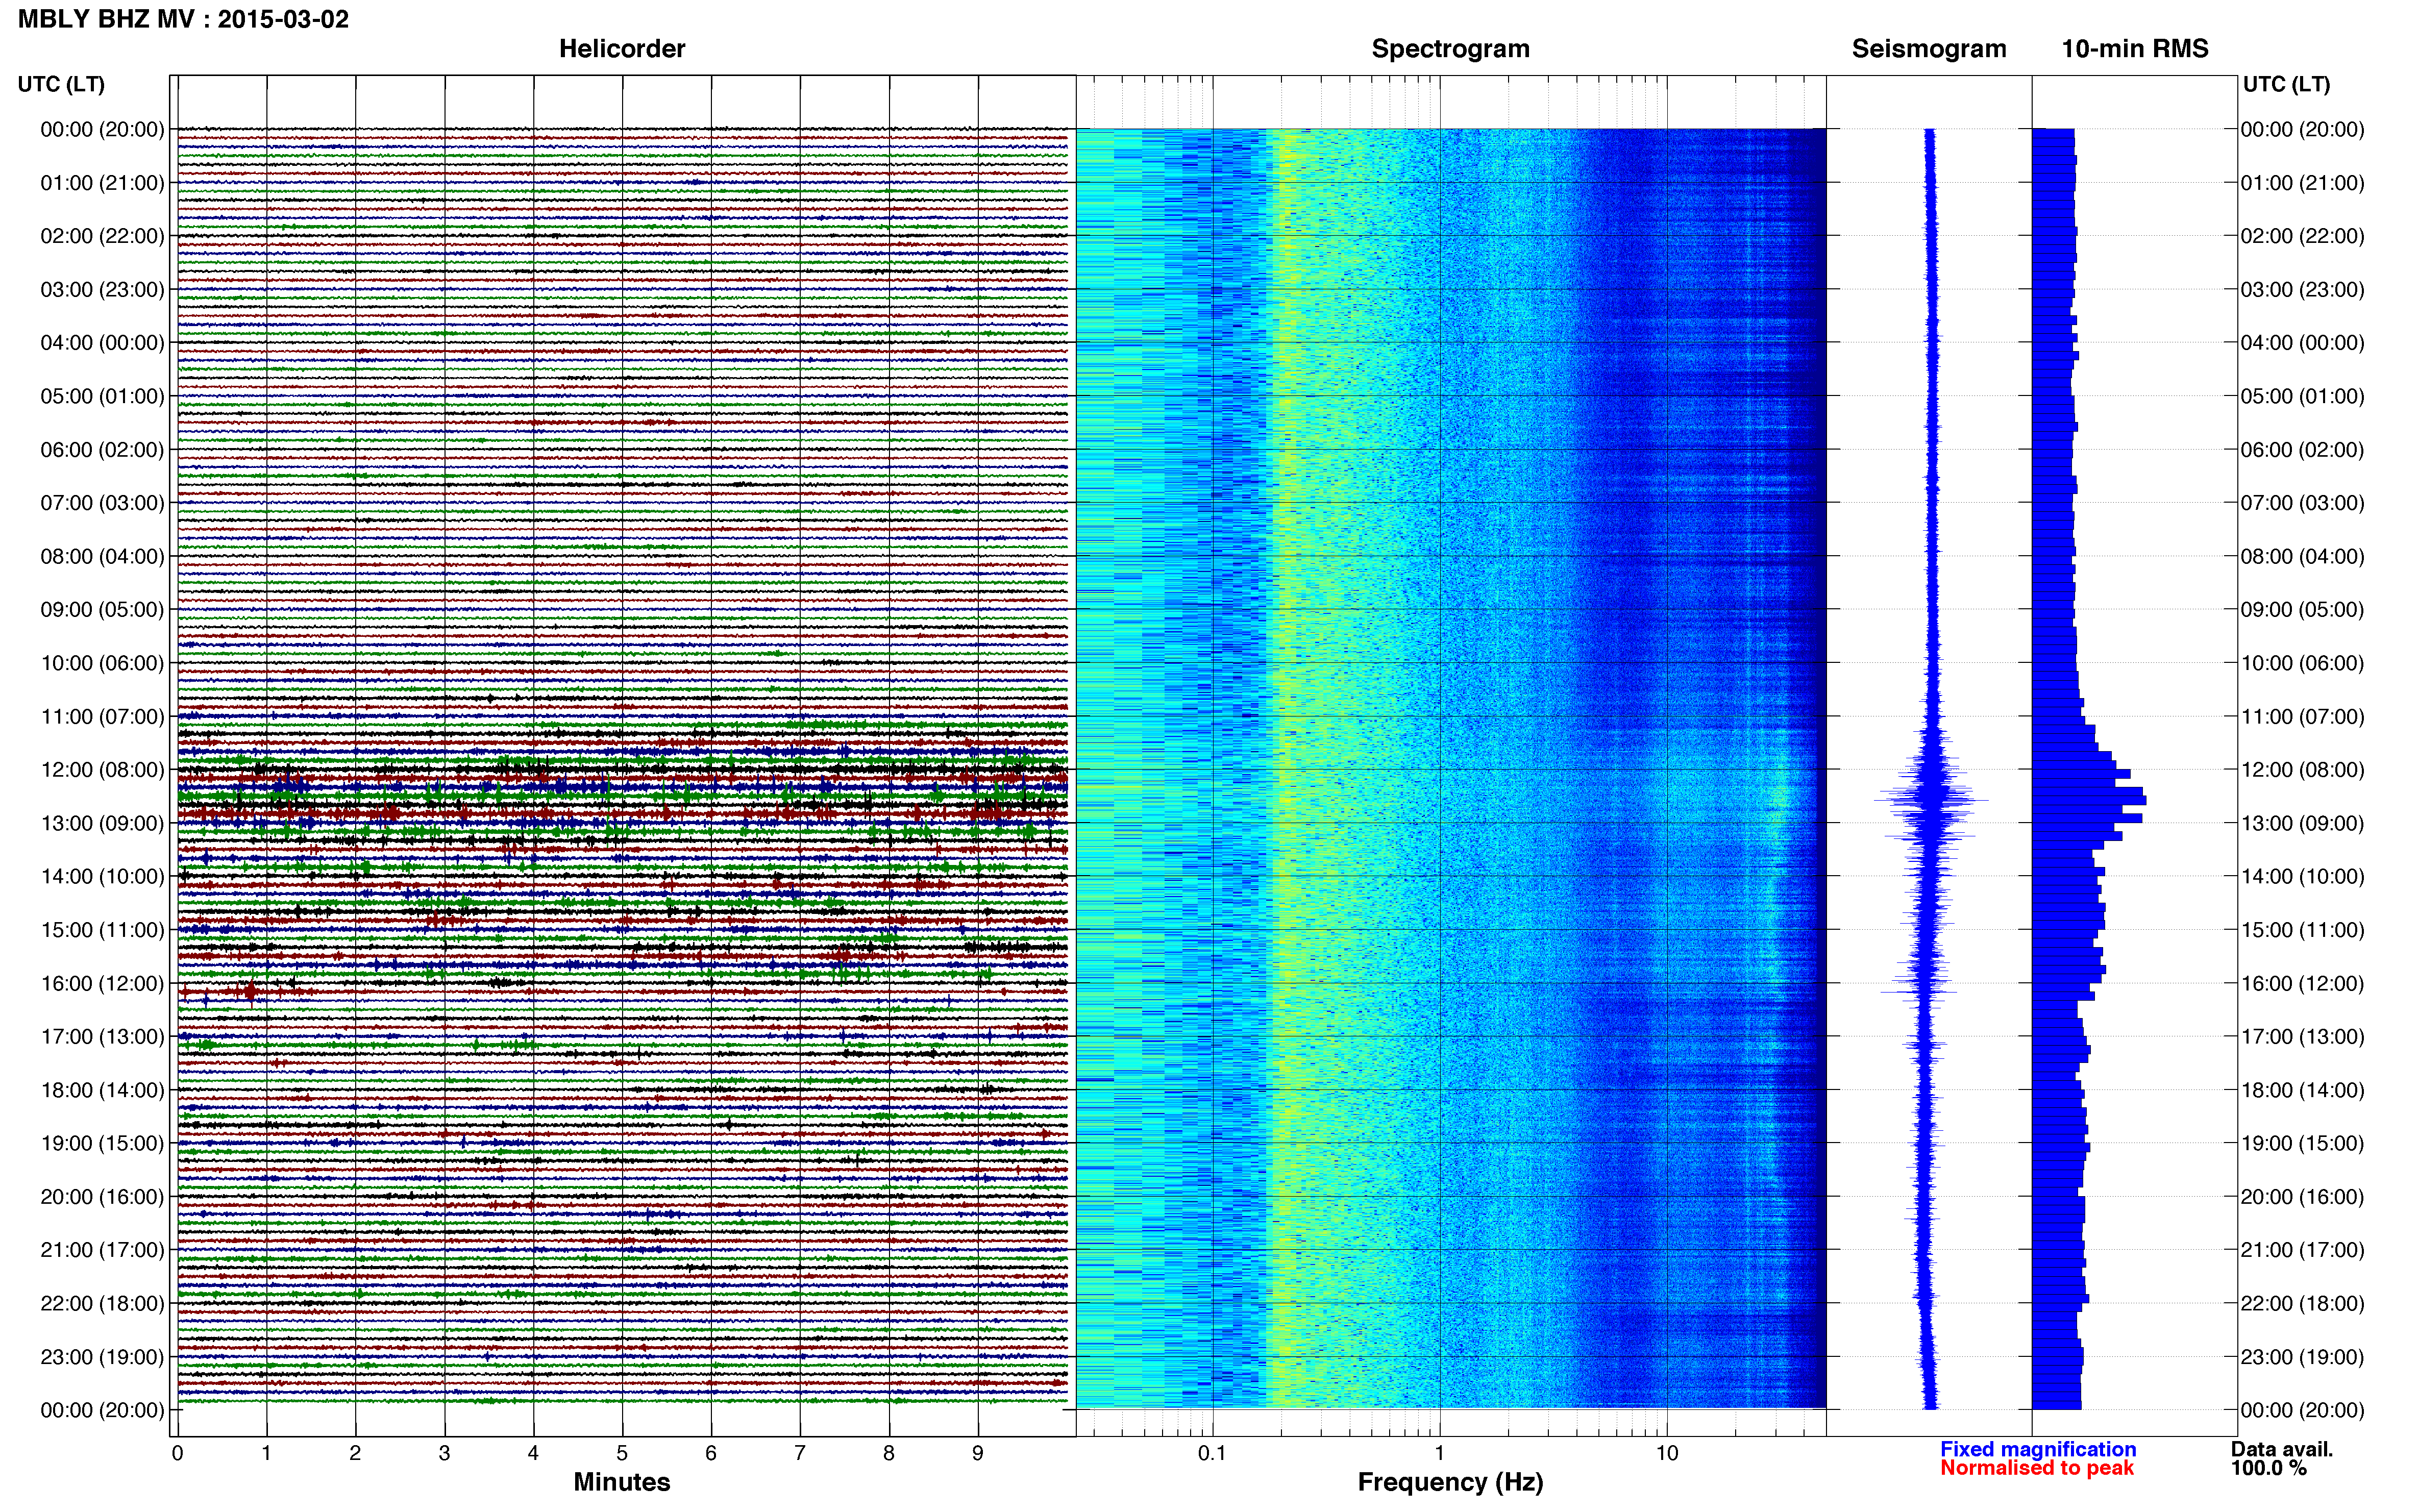Click the red Normalised to peak legend text

tap(2037, 1468)
